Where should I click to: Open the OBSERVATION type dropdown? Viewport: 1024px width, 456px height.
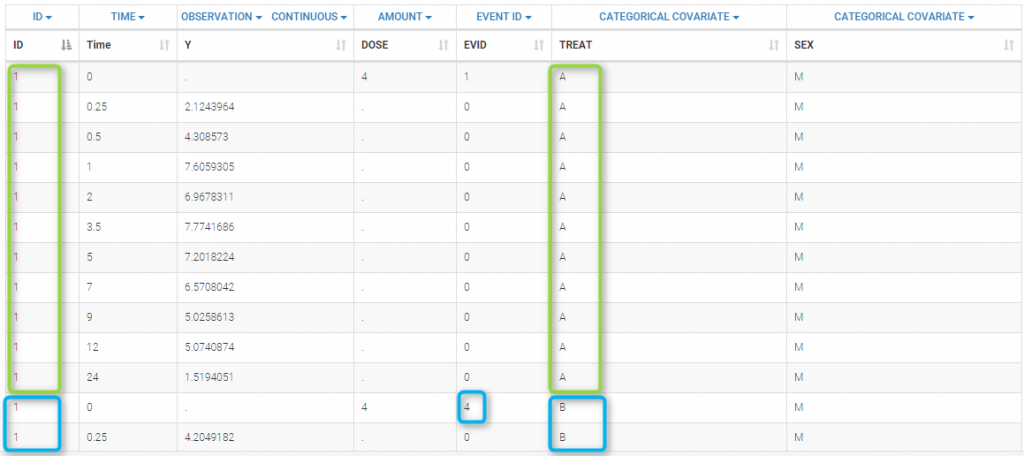coord(221,17)
